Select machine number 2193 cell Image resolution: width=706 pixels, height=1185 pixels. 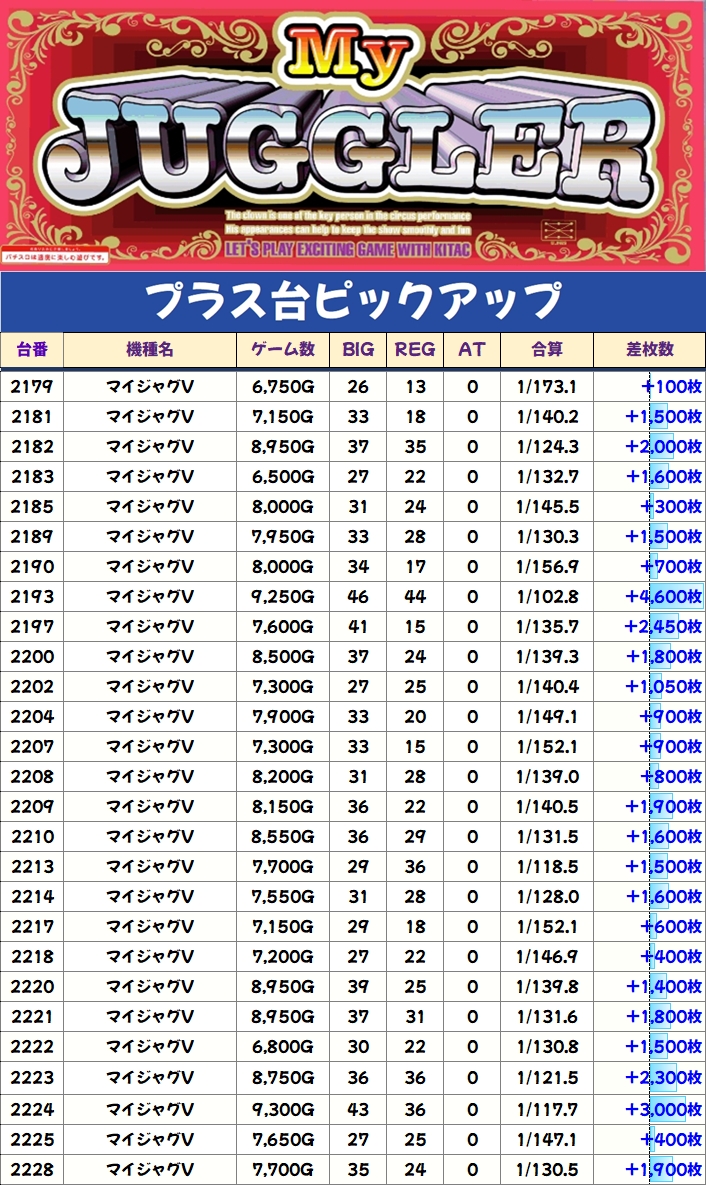click(32, 597)
